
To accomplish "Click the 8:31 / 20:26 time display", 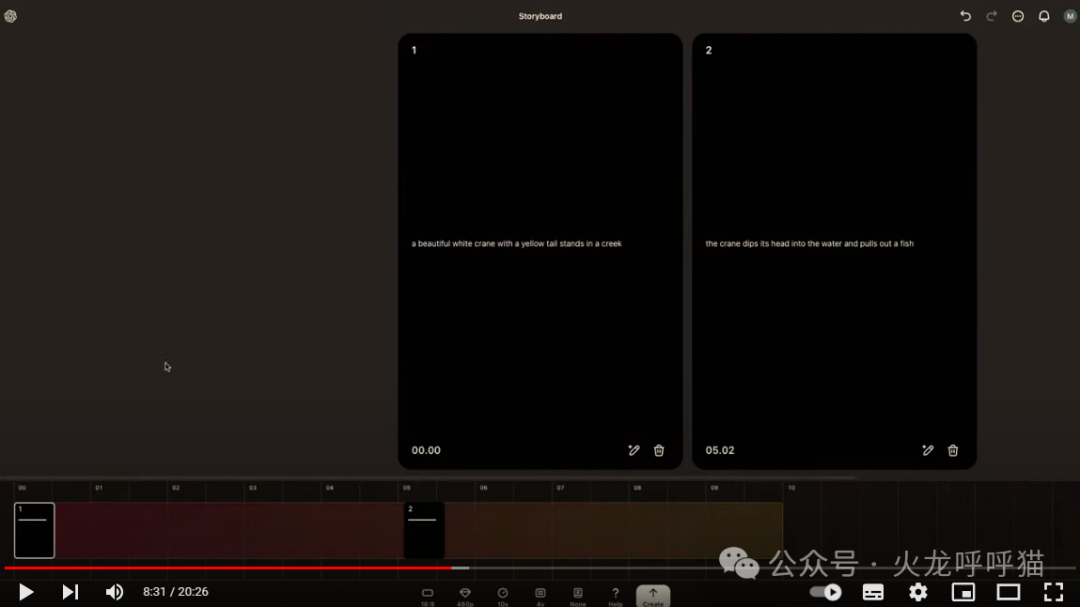I will click(176, 592).
